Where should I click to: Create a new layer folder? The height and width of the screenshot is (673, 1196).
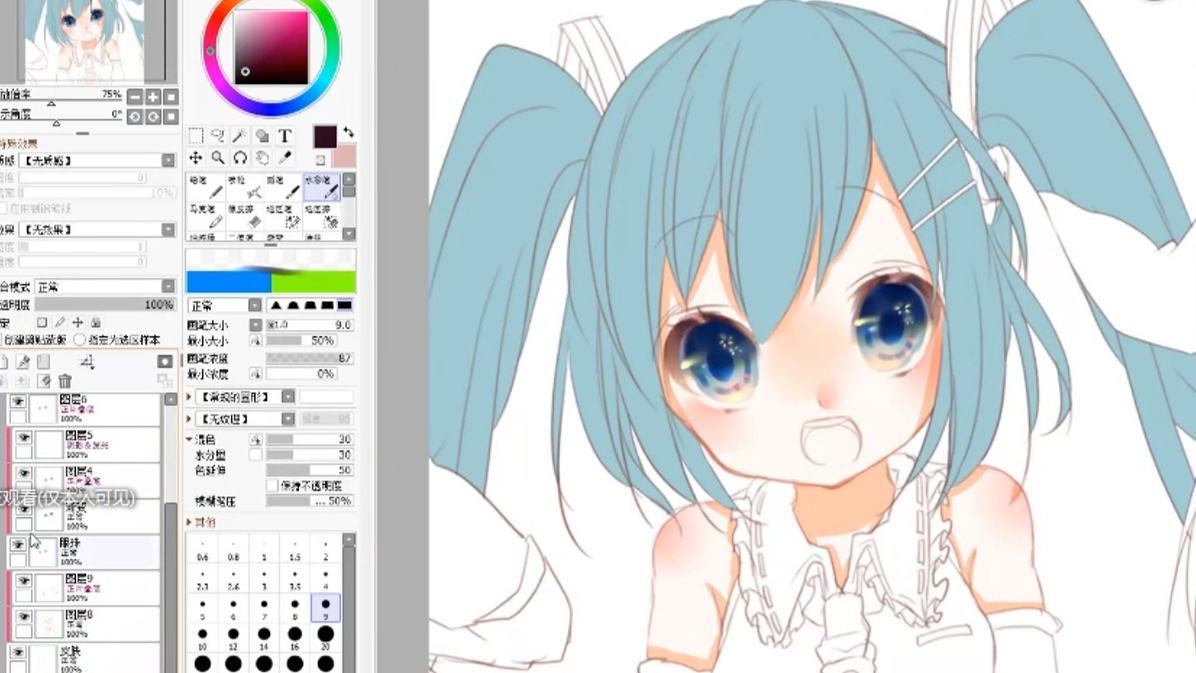43,362
